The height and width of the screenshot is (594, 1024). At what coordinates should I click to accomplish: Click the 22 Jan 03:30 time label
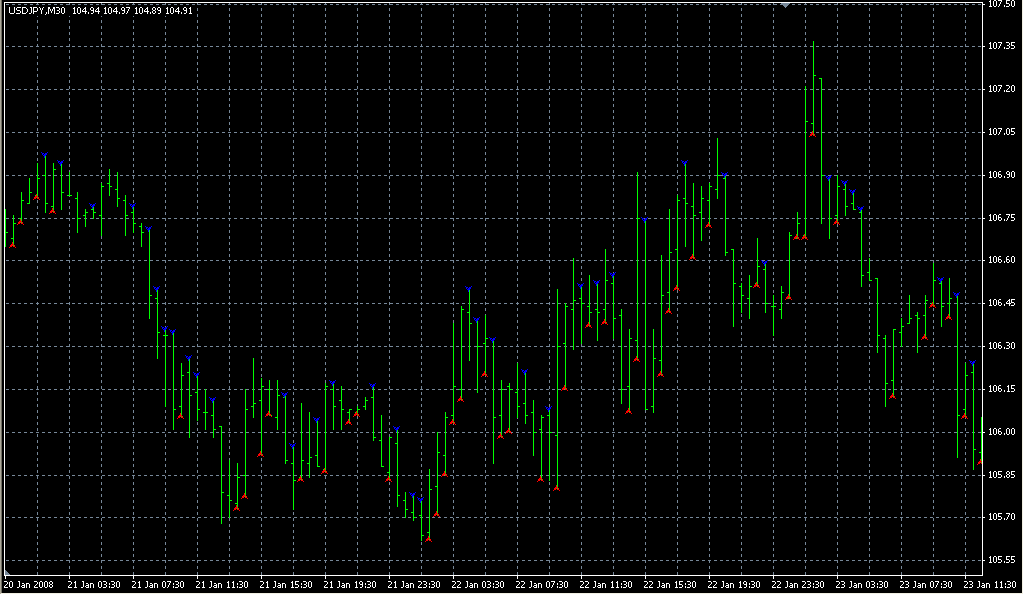477,585
